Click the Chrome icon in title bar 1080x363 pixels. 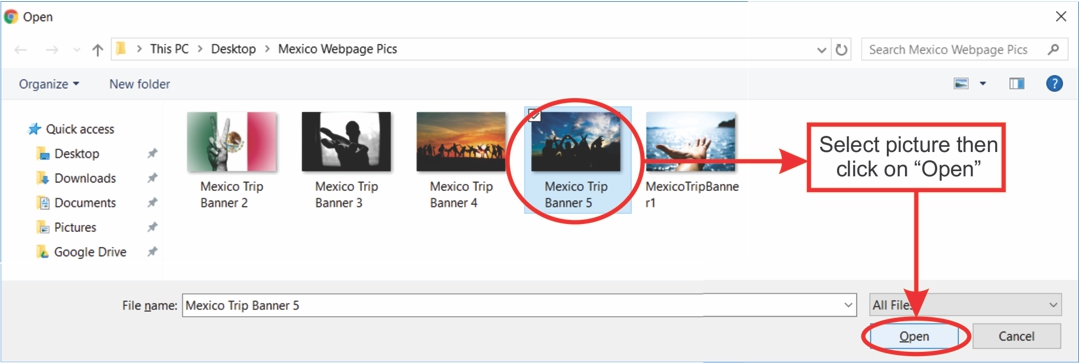[x=11, y=17]
